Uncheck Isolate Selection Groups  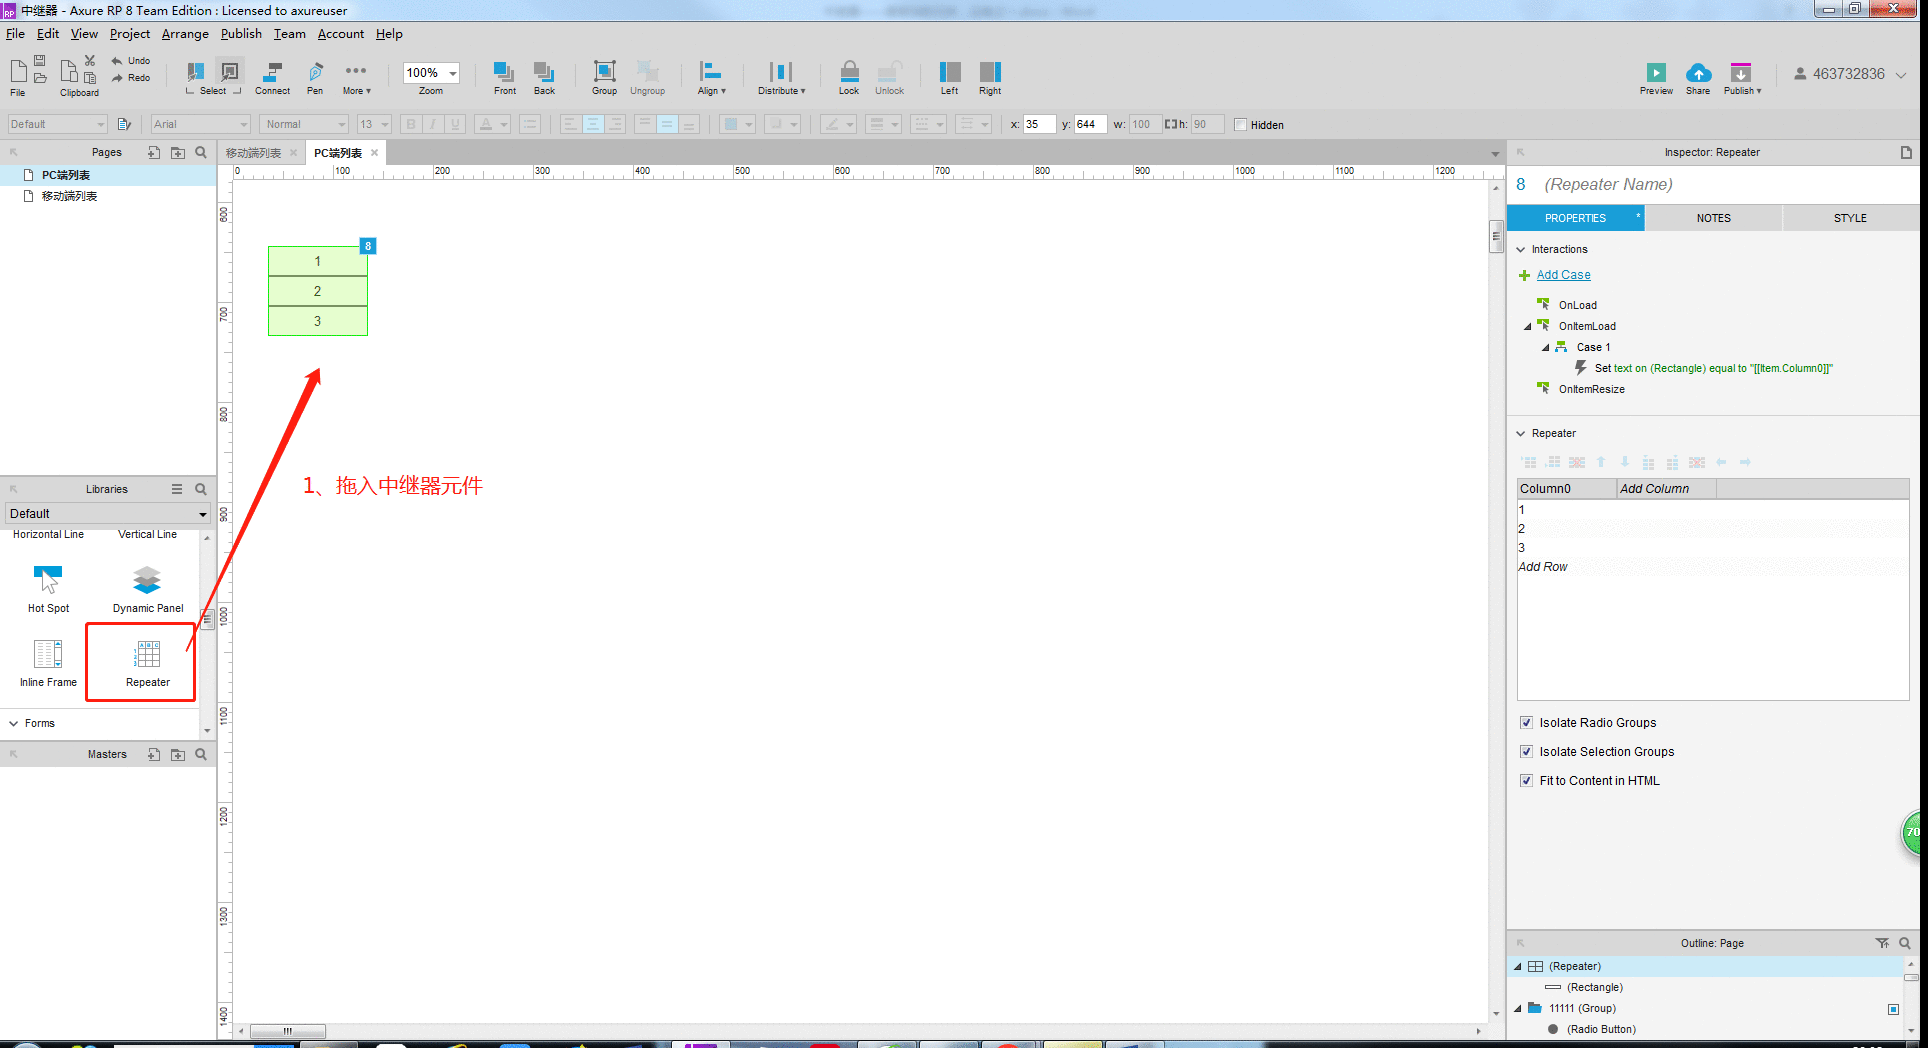tap(1526, 751)
